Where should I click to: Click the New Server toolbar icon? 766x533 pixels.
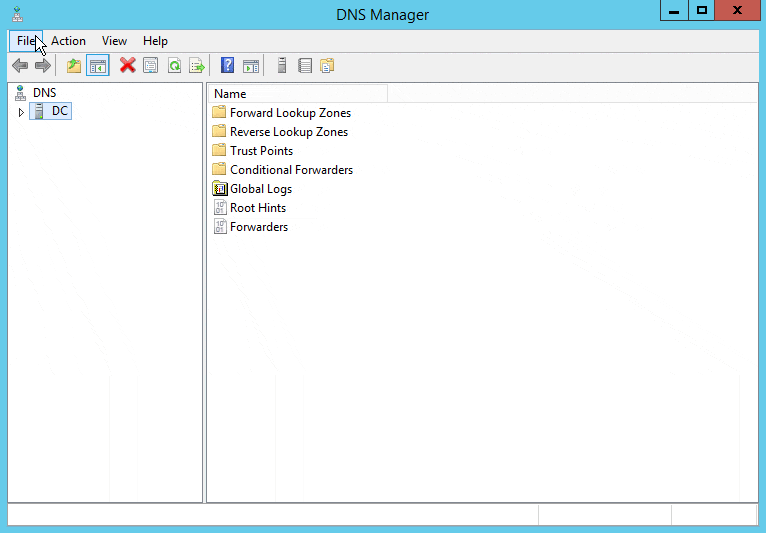(x=282, y=66)
